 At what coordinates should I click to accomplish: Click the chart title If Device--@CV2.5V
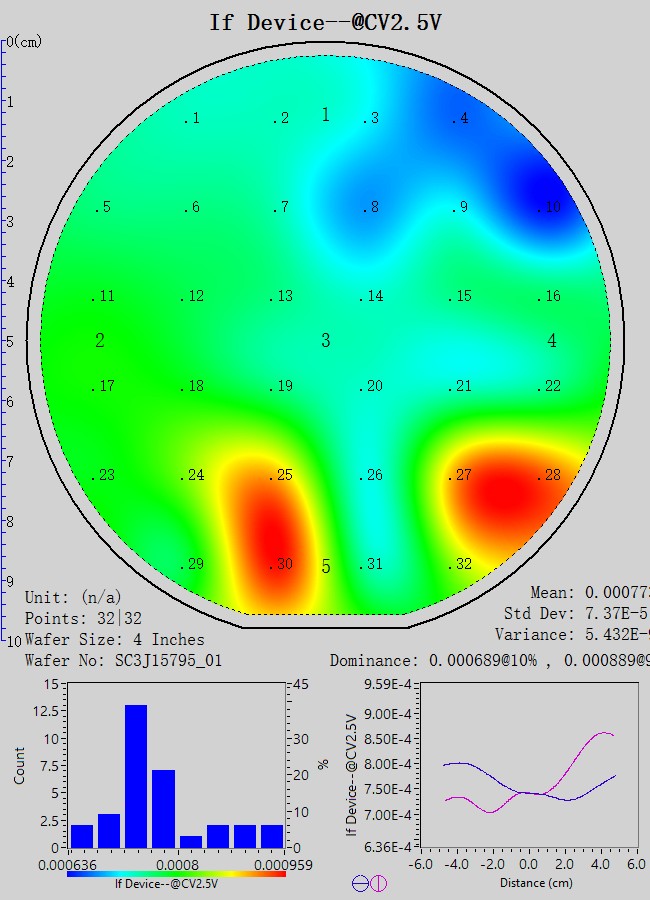click(x=325, y=22)
